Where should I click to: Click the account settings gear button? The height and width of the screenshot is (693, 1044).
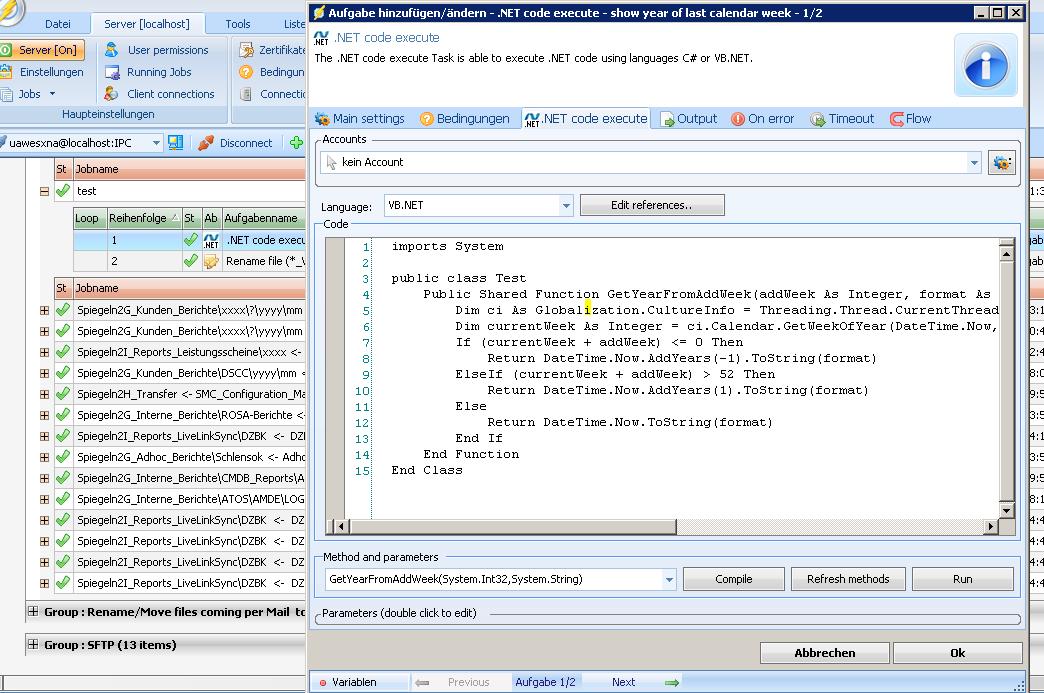1001,163
